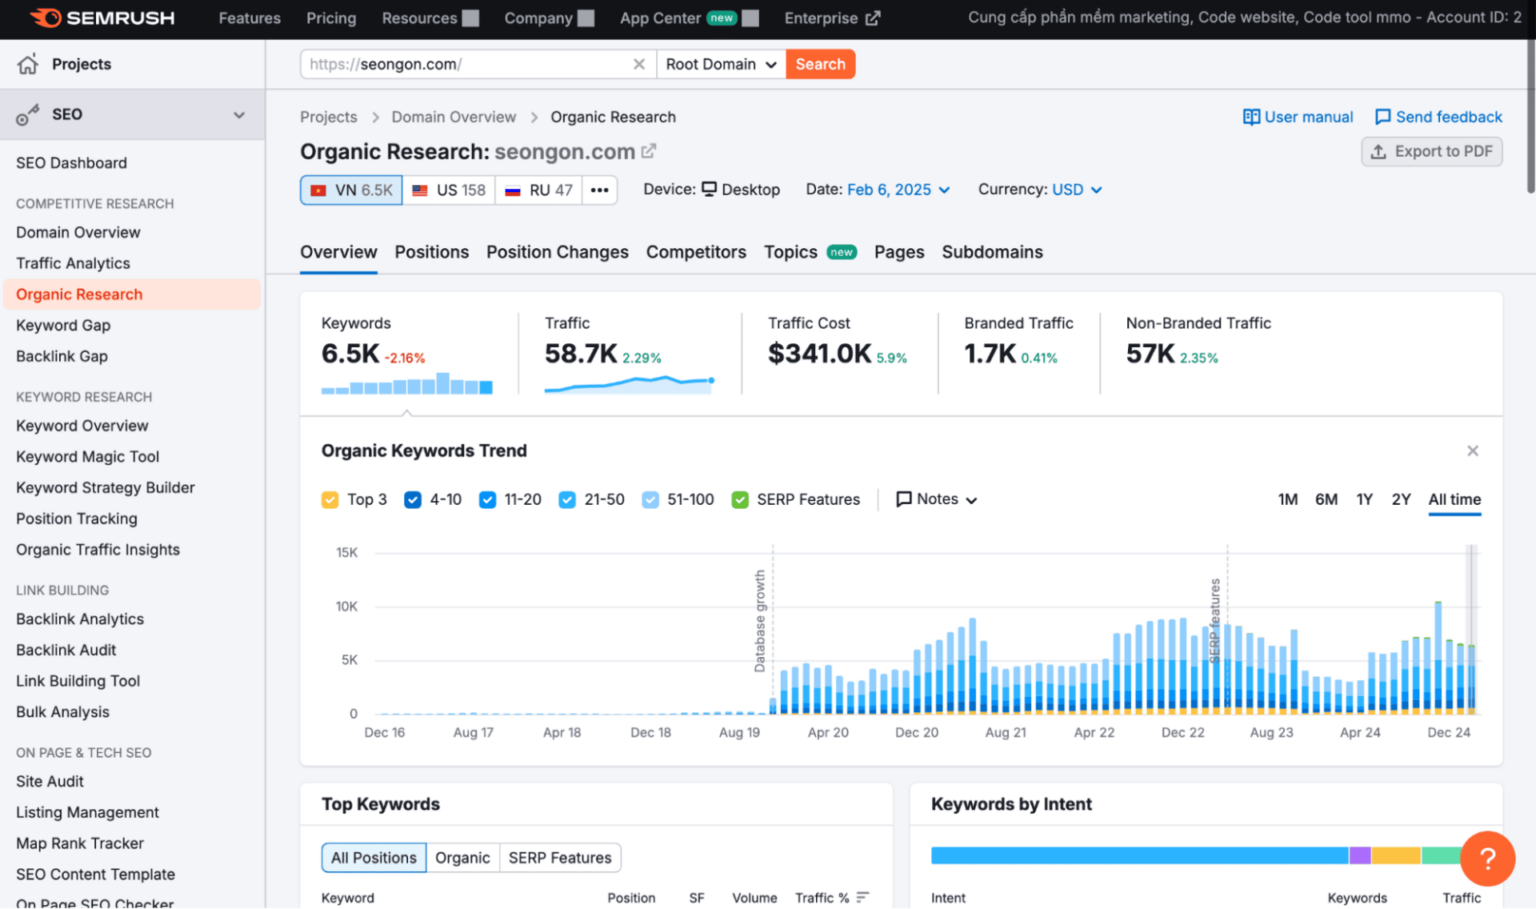Open the User manual link
Viewport: 1536px width, 909px height.
pyautogui.click(x=1297, y=116)
